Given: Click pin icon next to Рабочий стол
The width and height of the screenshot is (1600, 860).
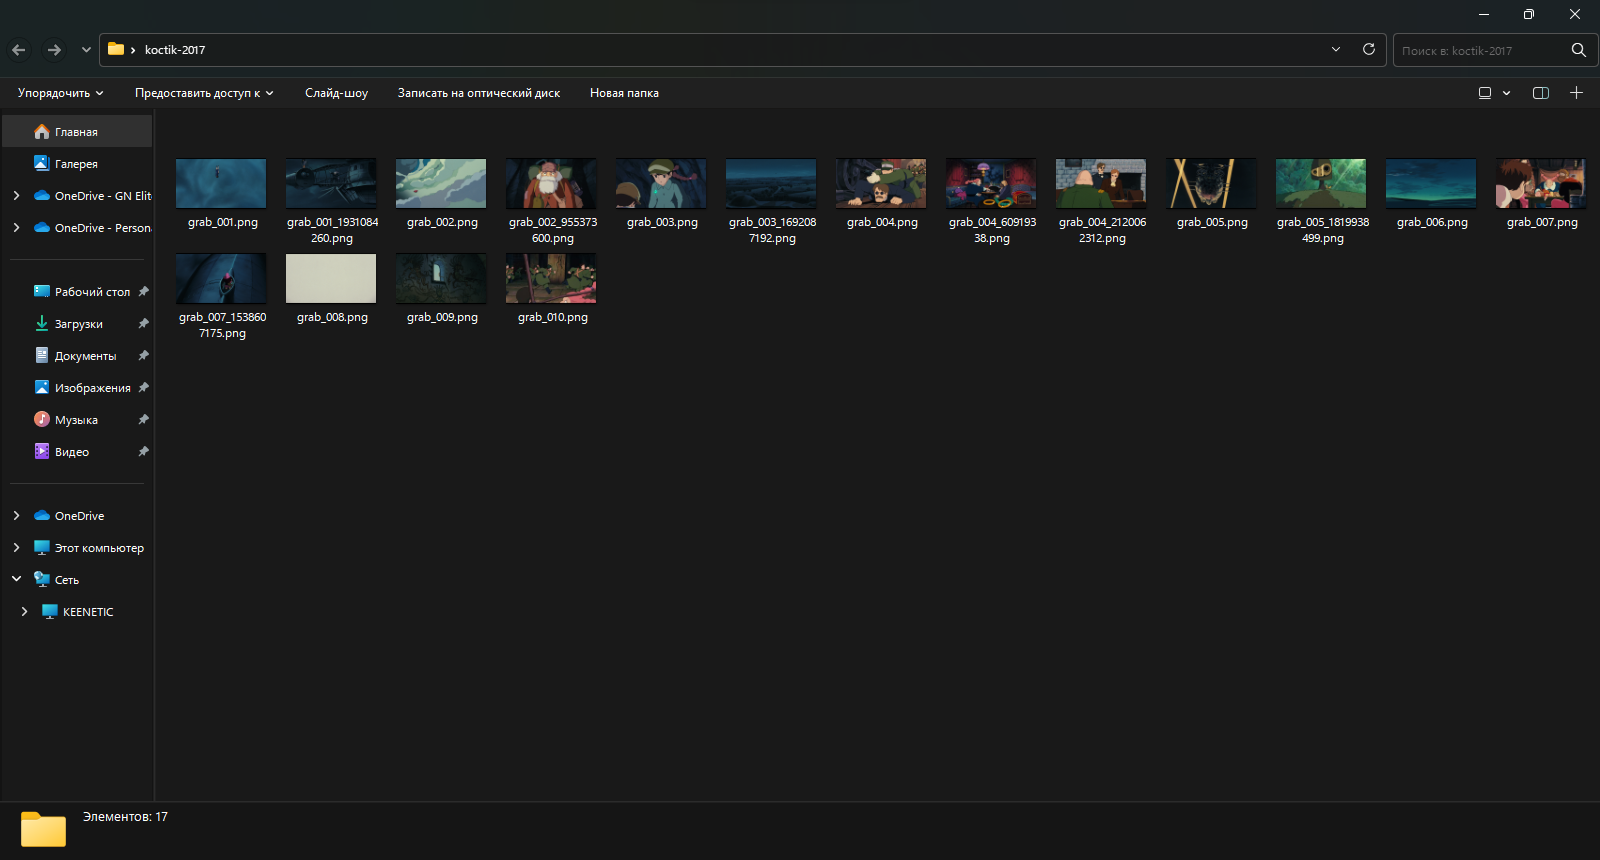Looking at the screenshot, I should 143,292.
